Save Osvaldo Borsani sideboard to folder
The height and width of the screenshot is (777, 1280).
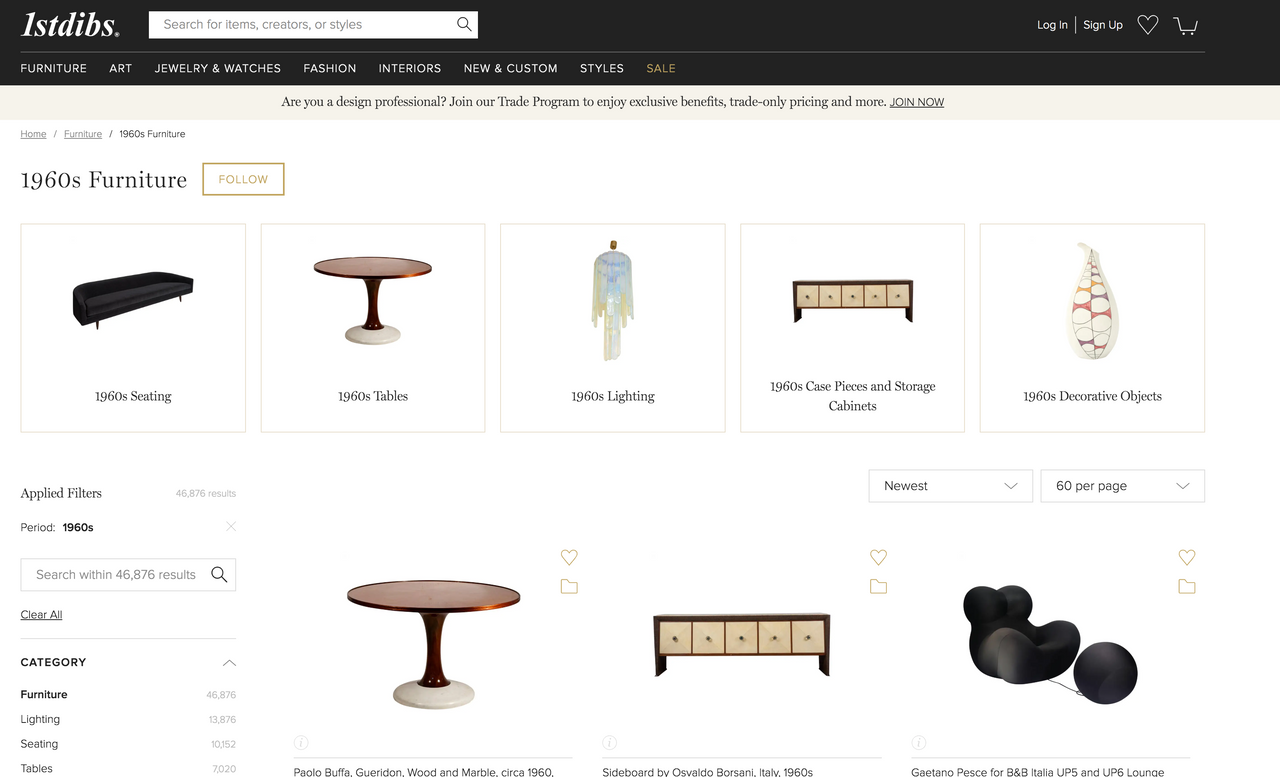[x=878, y=587]
